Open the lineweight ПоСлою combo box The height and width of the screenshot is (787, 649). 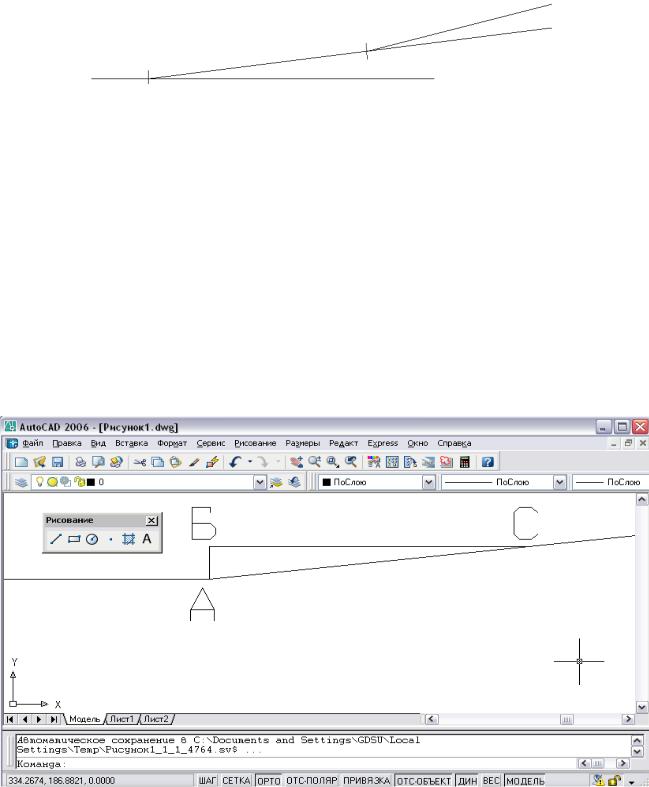point(610,482)
